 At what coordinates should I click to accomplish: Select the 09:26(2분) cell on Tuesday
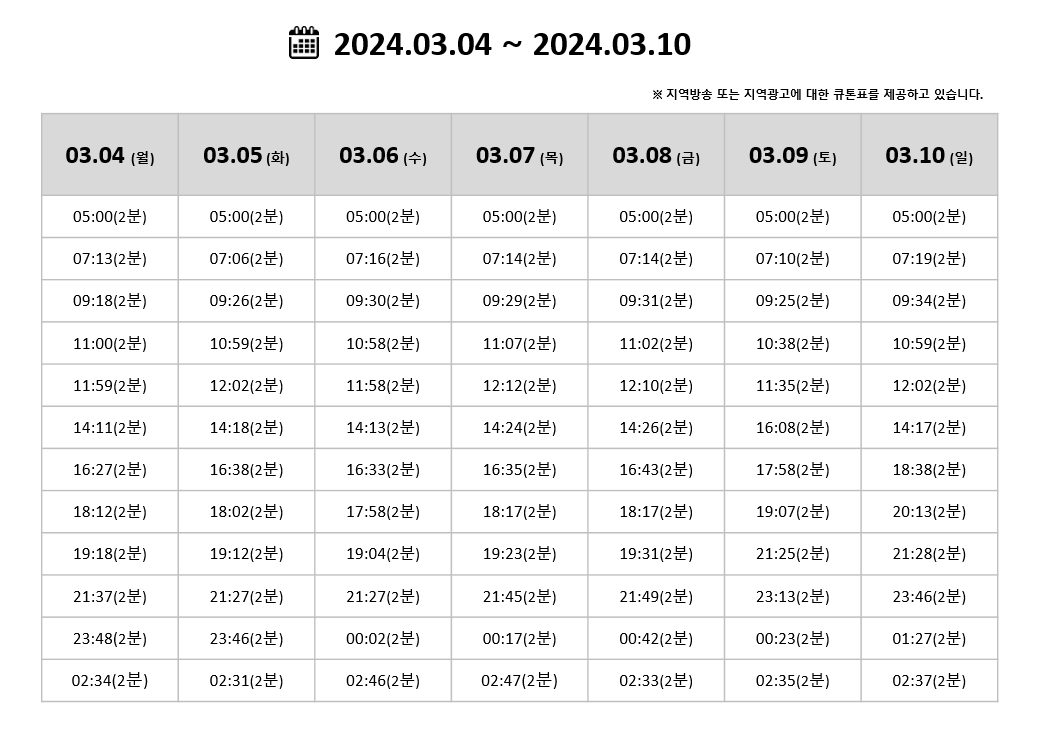click(x=247, y=301)
